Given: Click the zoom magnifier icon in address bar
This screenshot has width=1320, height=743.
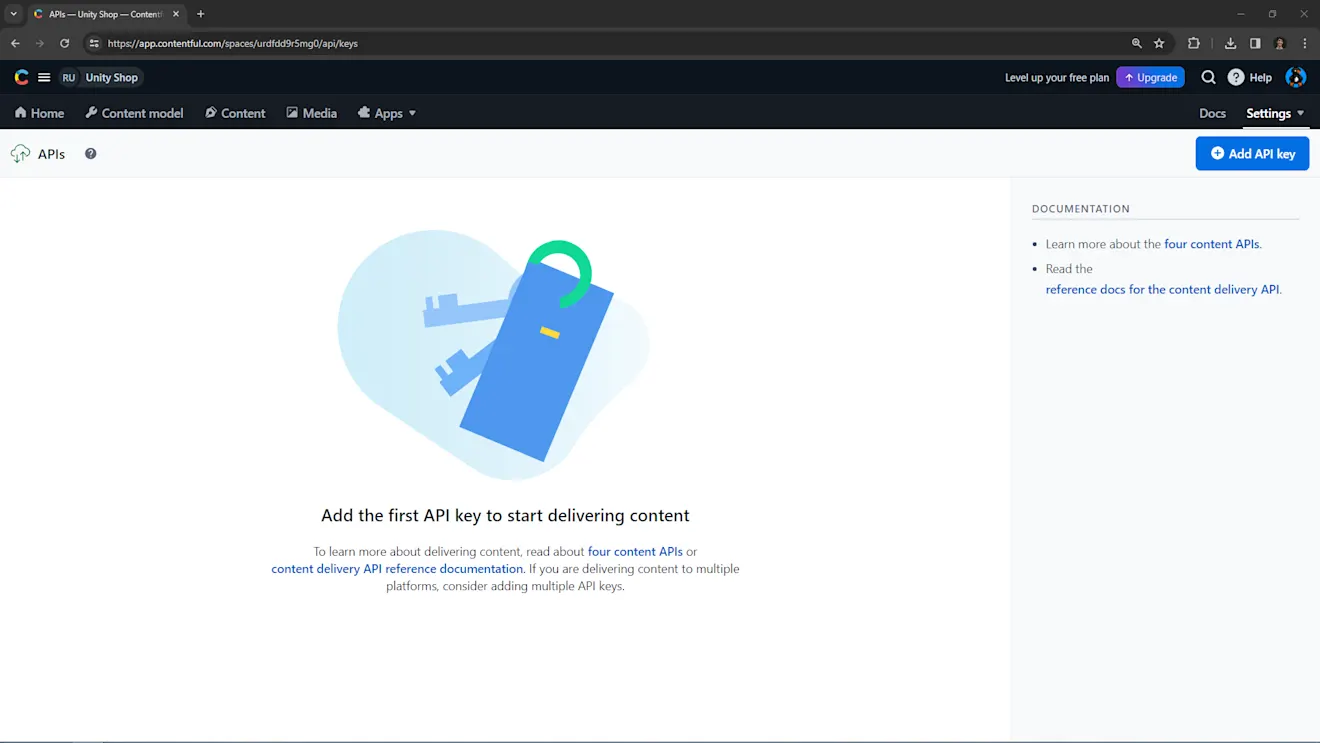Looking at the screenshot, I should pyautogui.click(x=1137, y=43).
